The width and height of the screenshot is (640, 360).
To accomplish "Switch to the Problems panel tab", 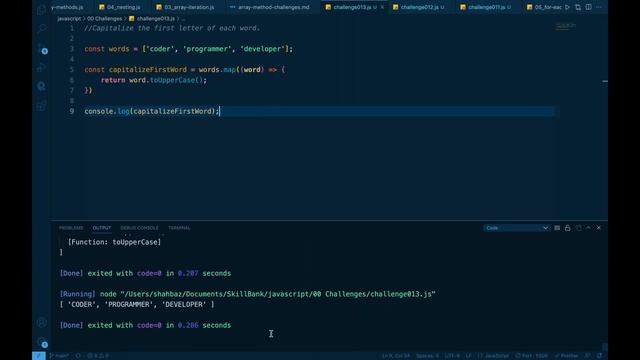I will [x=71, y=228].
